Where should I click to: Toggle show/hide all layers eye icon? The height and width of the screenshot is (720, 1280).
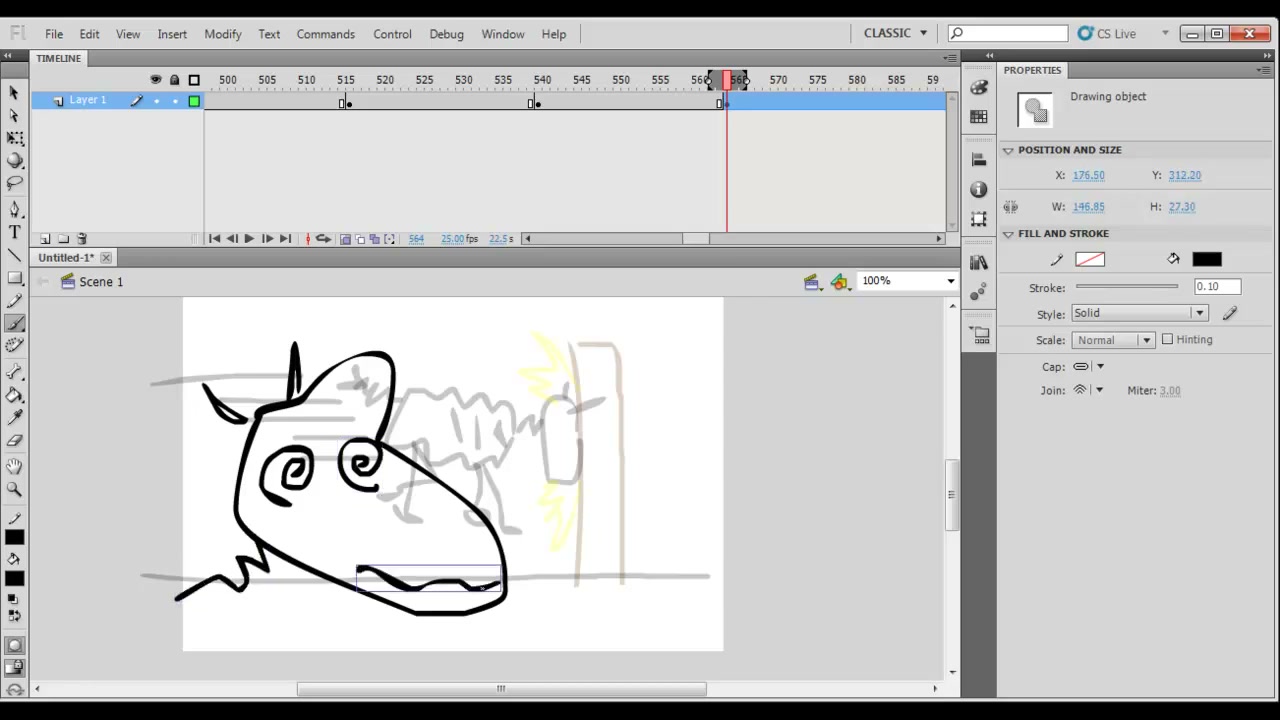pos(155,80)
